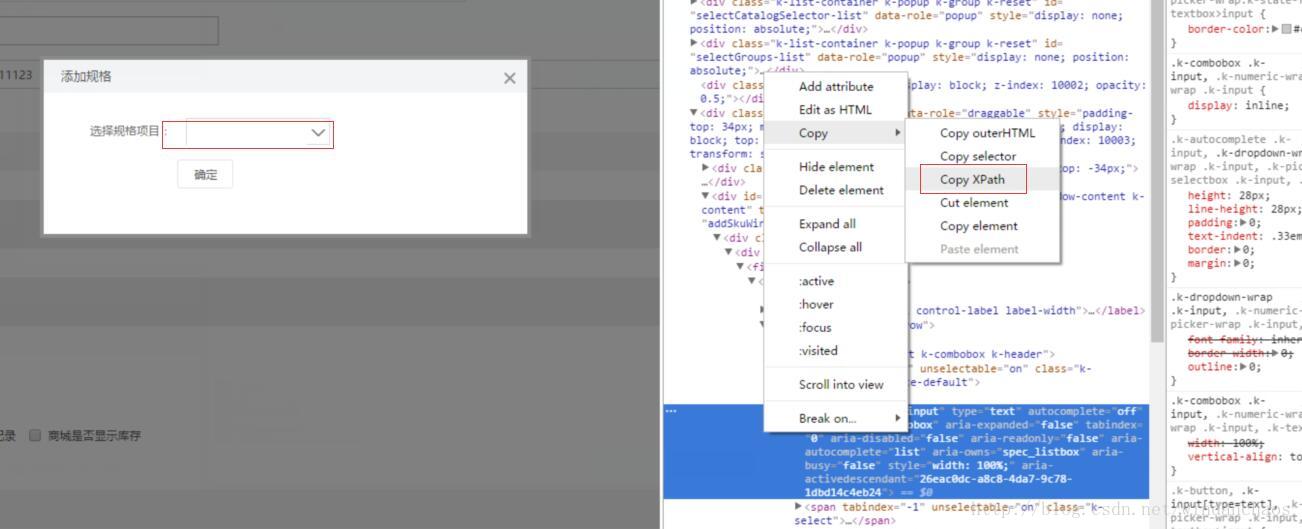The width and height of the screenshot is (1302, 529).
Task: Toggle the 商城是否显示库存 checkbox
Action: (35, 436)
